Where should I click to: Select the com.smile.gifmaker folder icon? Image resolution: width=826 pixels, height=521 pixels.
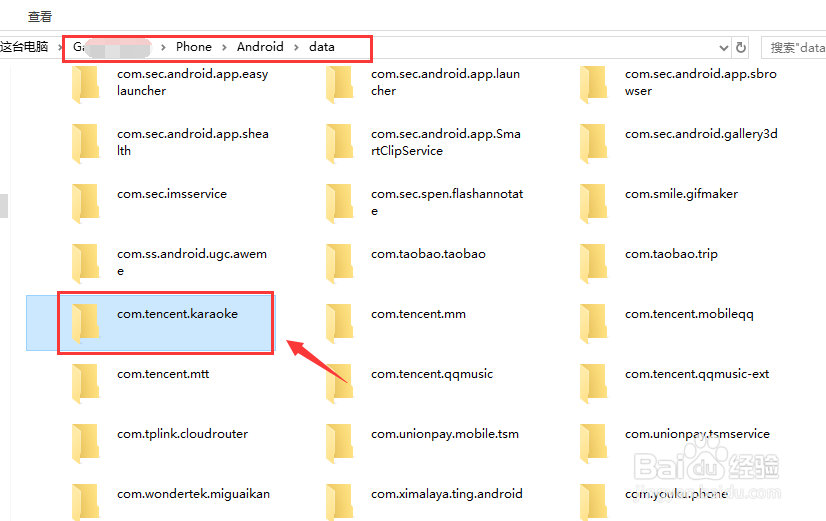[594, 203]
